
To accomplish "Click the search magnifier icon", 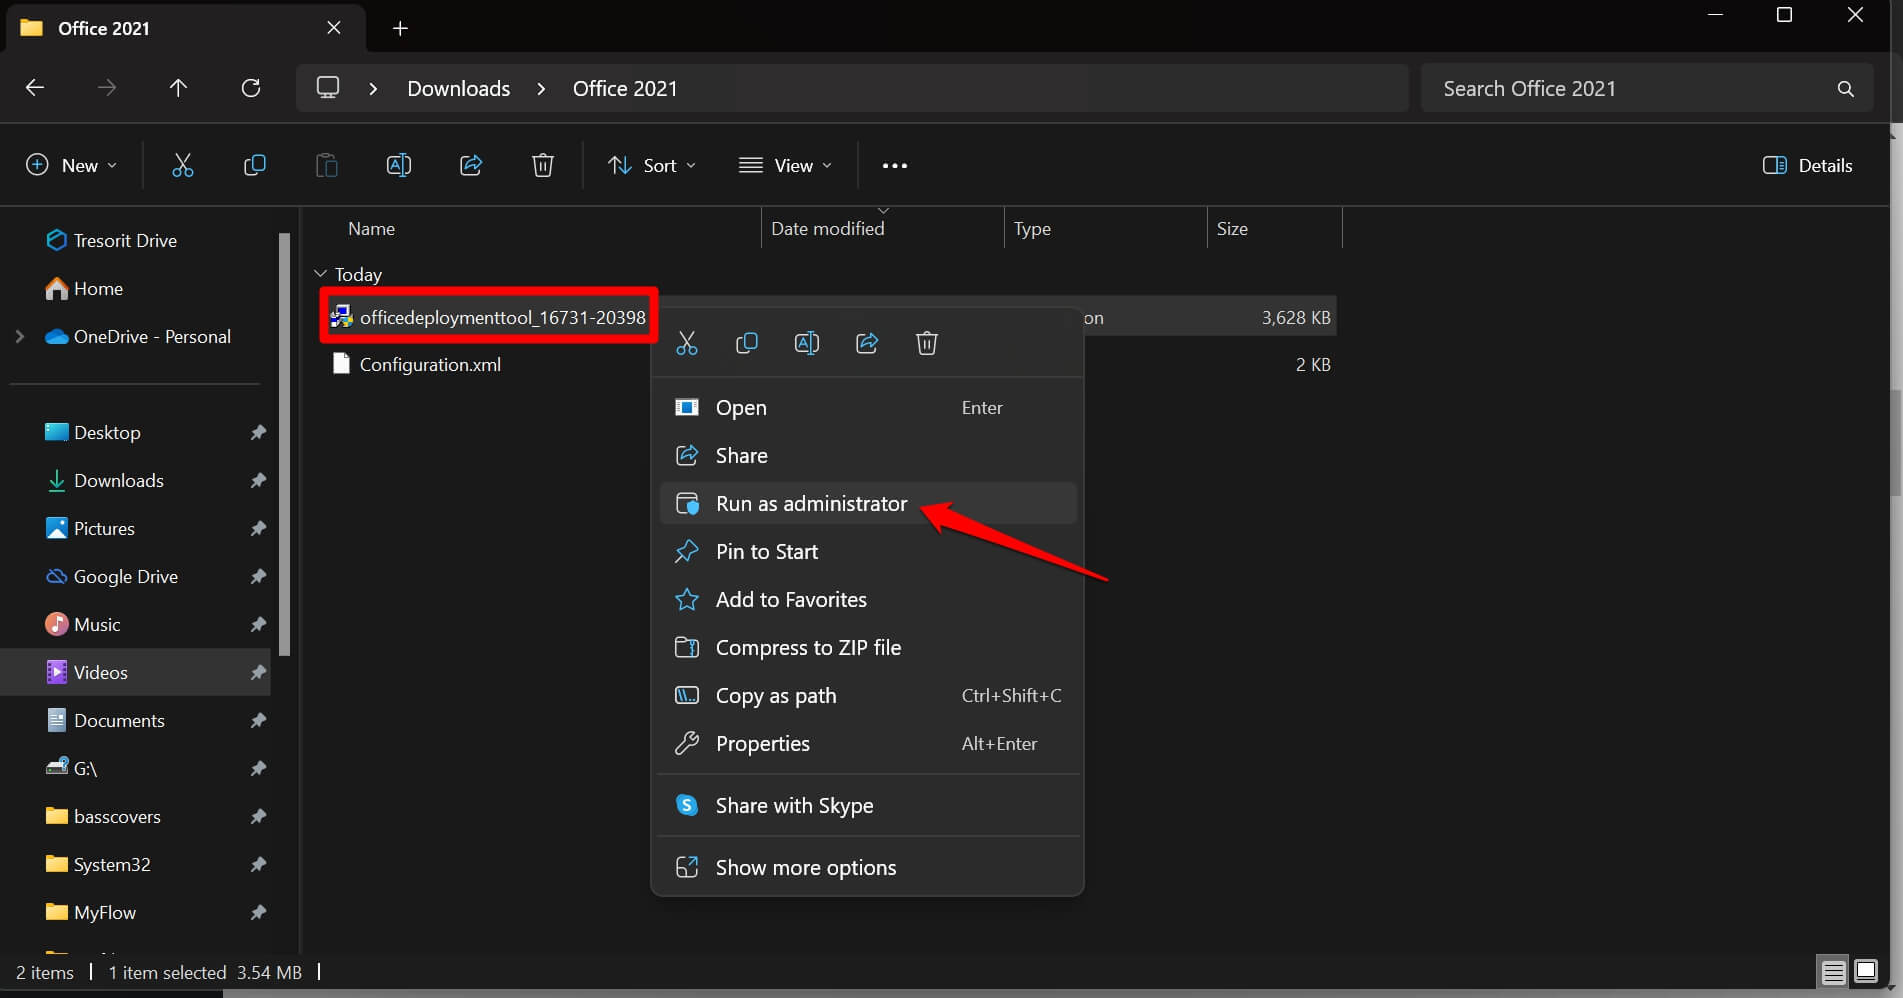I will point(1845,89).
